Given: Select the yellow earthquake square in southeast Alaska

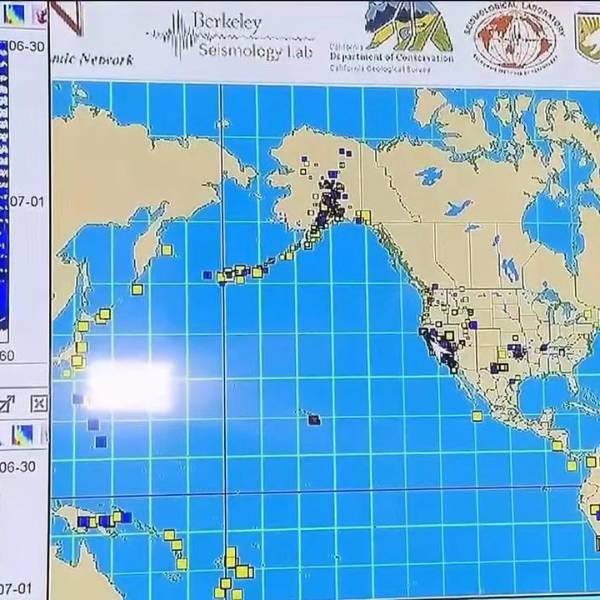Looking at the screenshot, I should tap(366, 216).
